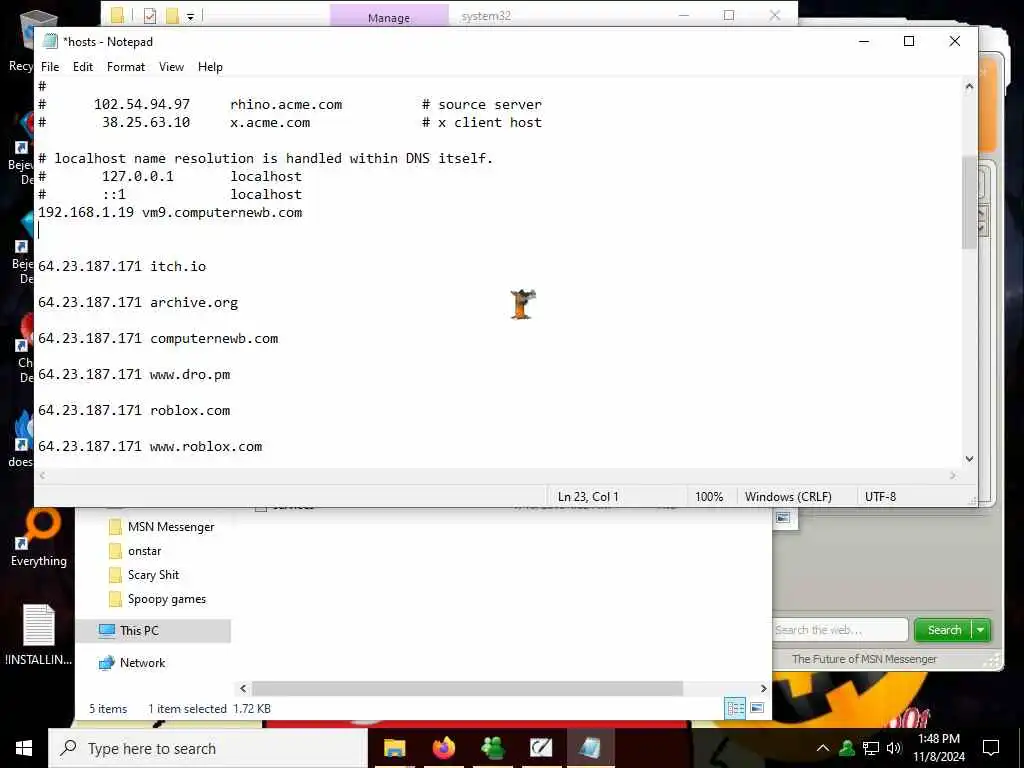Open the volume tray icon
This screenshot has height=768, width=1024.
894,748
